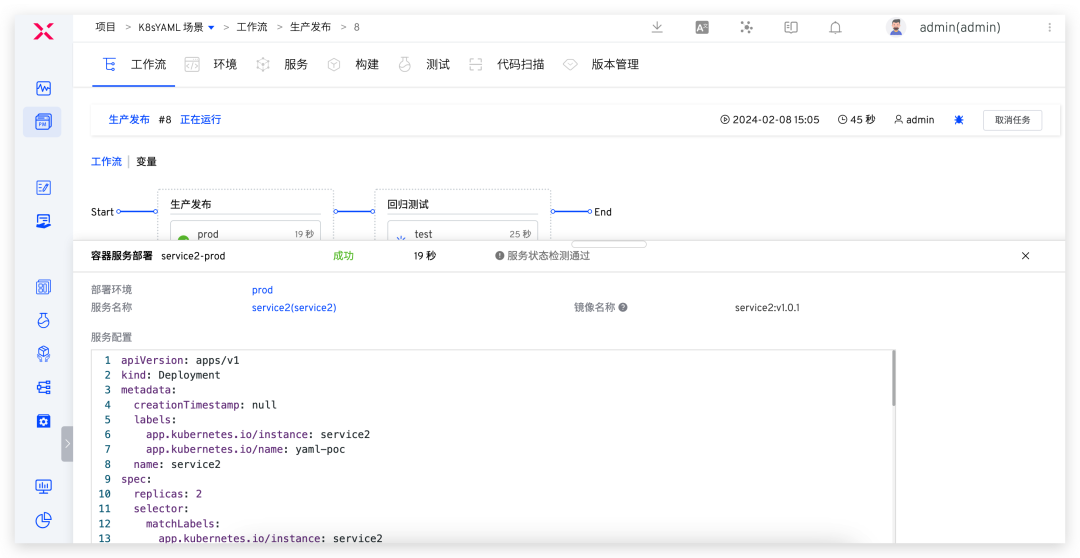Switch language with the translate icon
Image resolution: width=1080 pixels, height=558 pixels.
[x=702, y=28]
